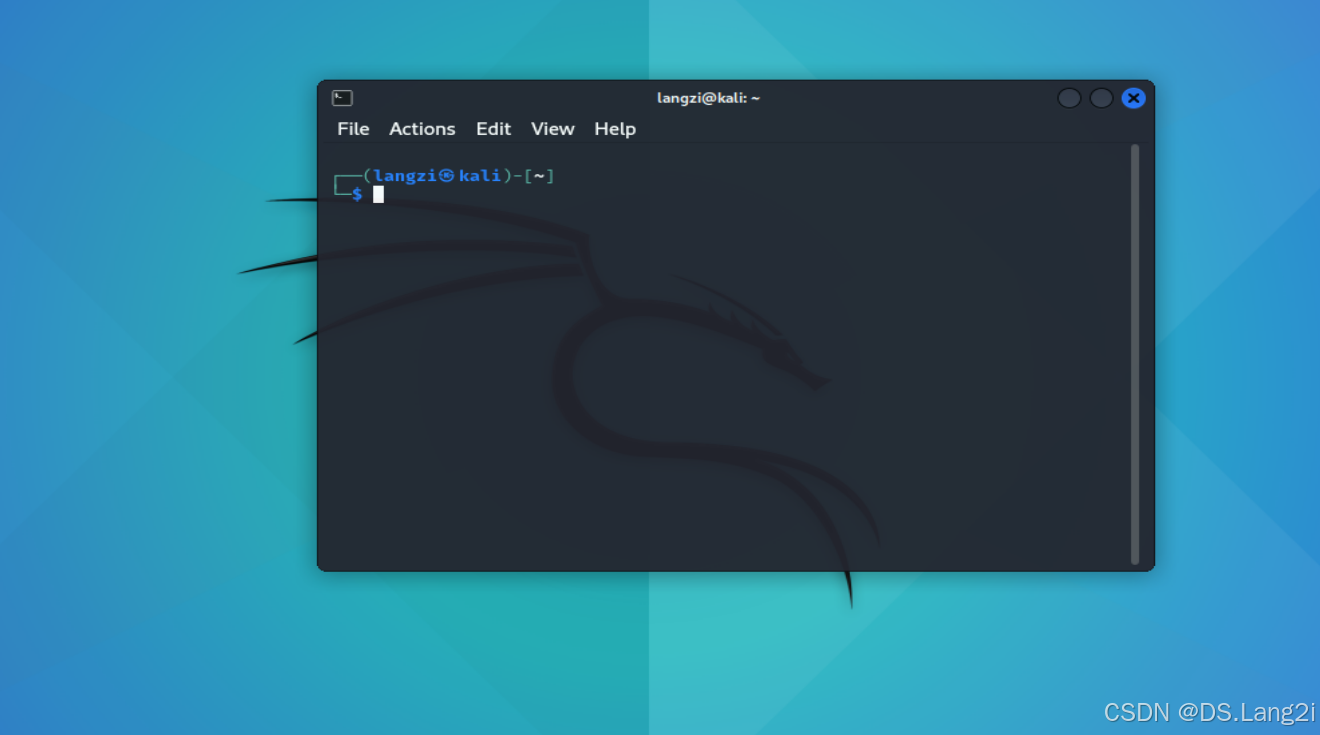
Task: Click the 'langzi' username in the prompt
Action: click(405, 176)
